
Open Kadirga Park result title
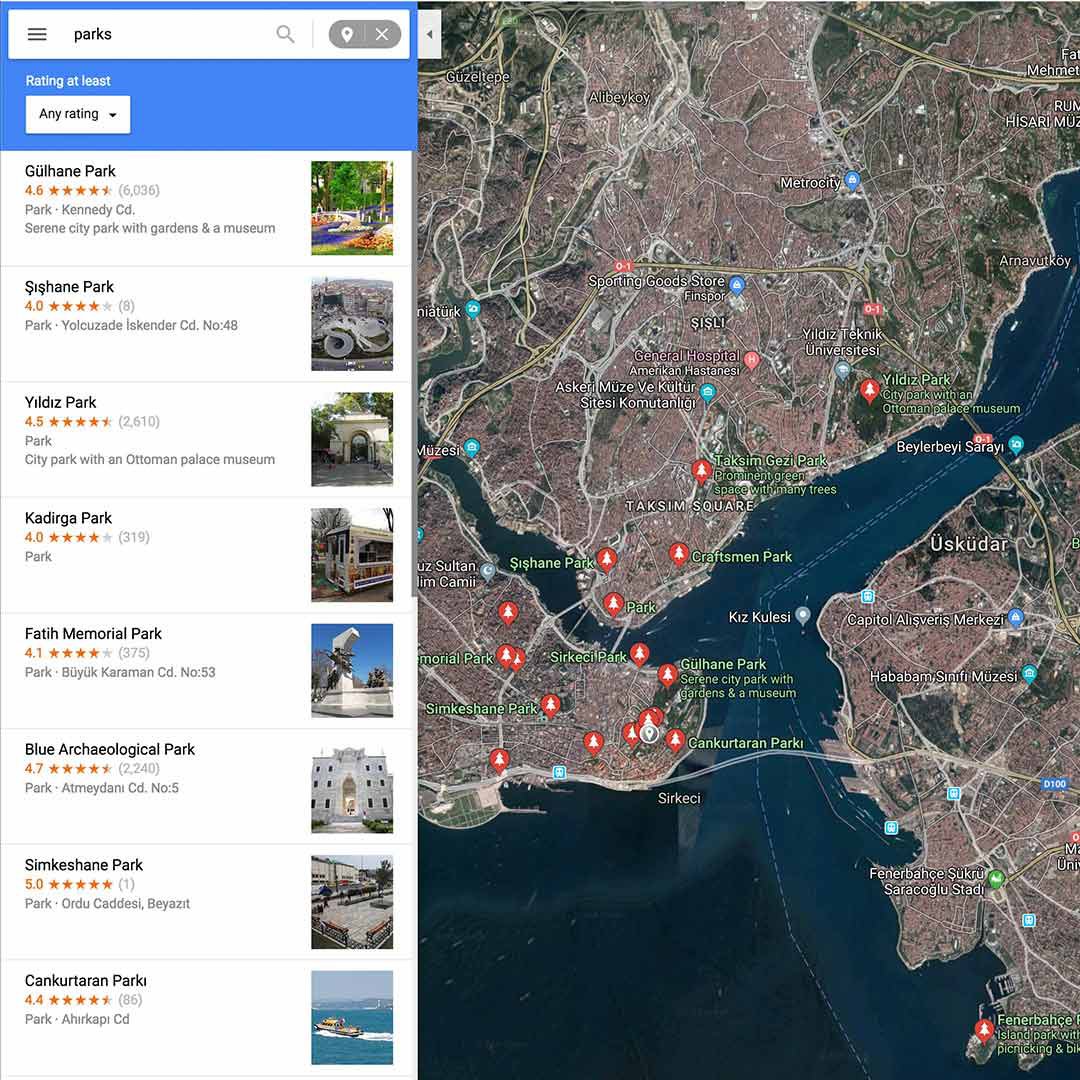point(68,518)
